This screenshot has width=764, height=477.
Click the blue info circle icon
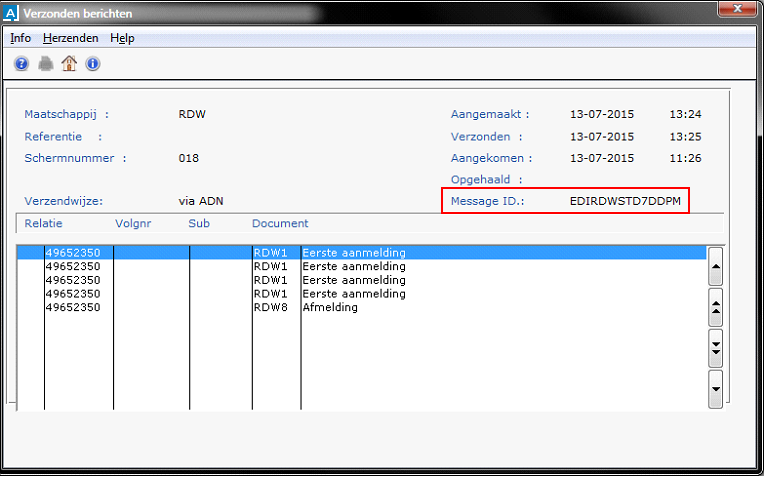93,64
